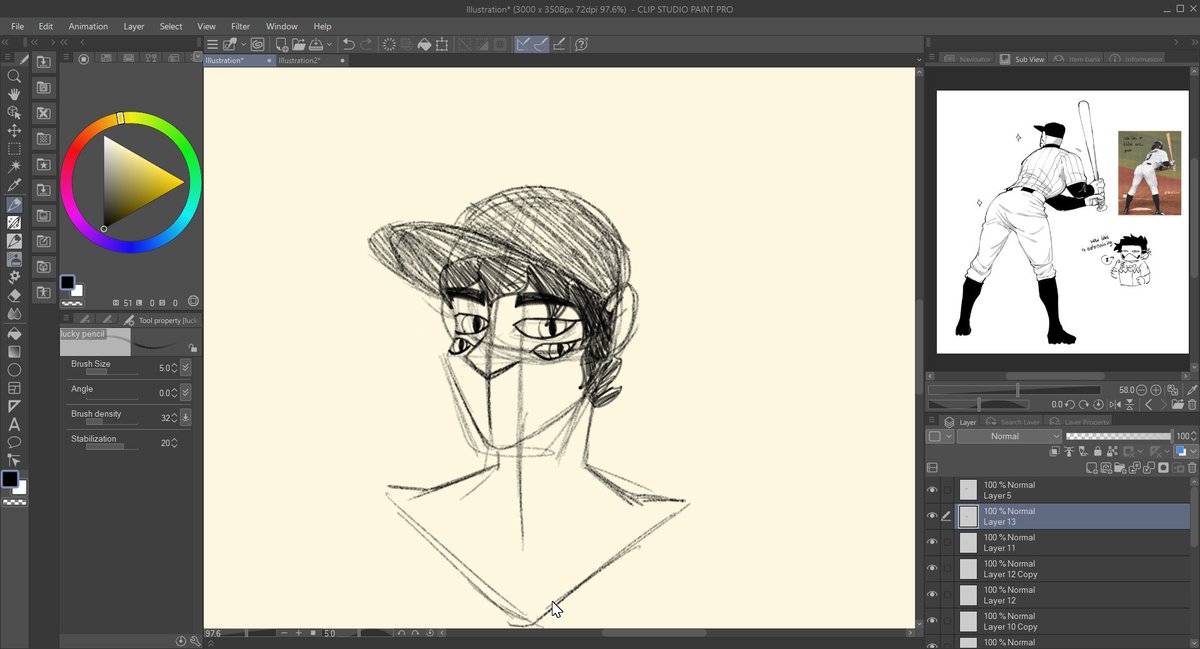Select the Hand tool in the toolbar
This screenshot has width=1200, height=649.
14,94
